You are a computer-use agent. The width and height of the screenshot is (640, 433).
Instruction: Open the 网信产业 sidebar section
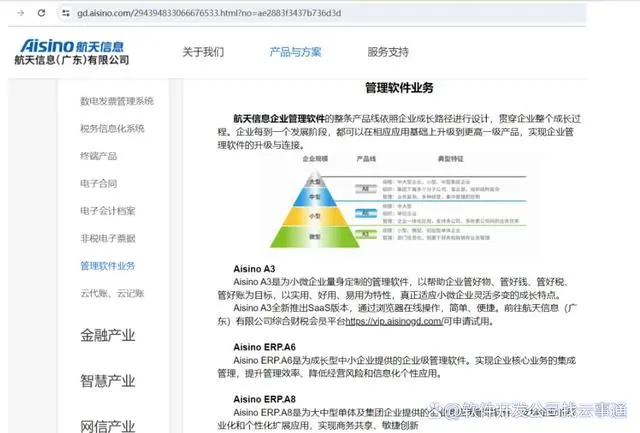107,426
